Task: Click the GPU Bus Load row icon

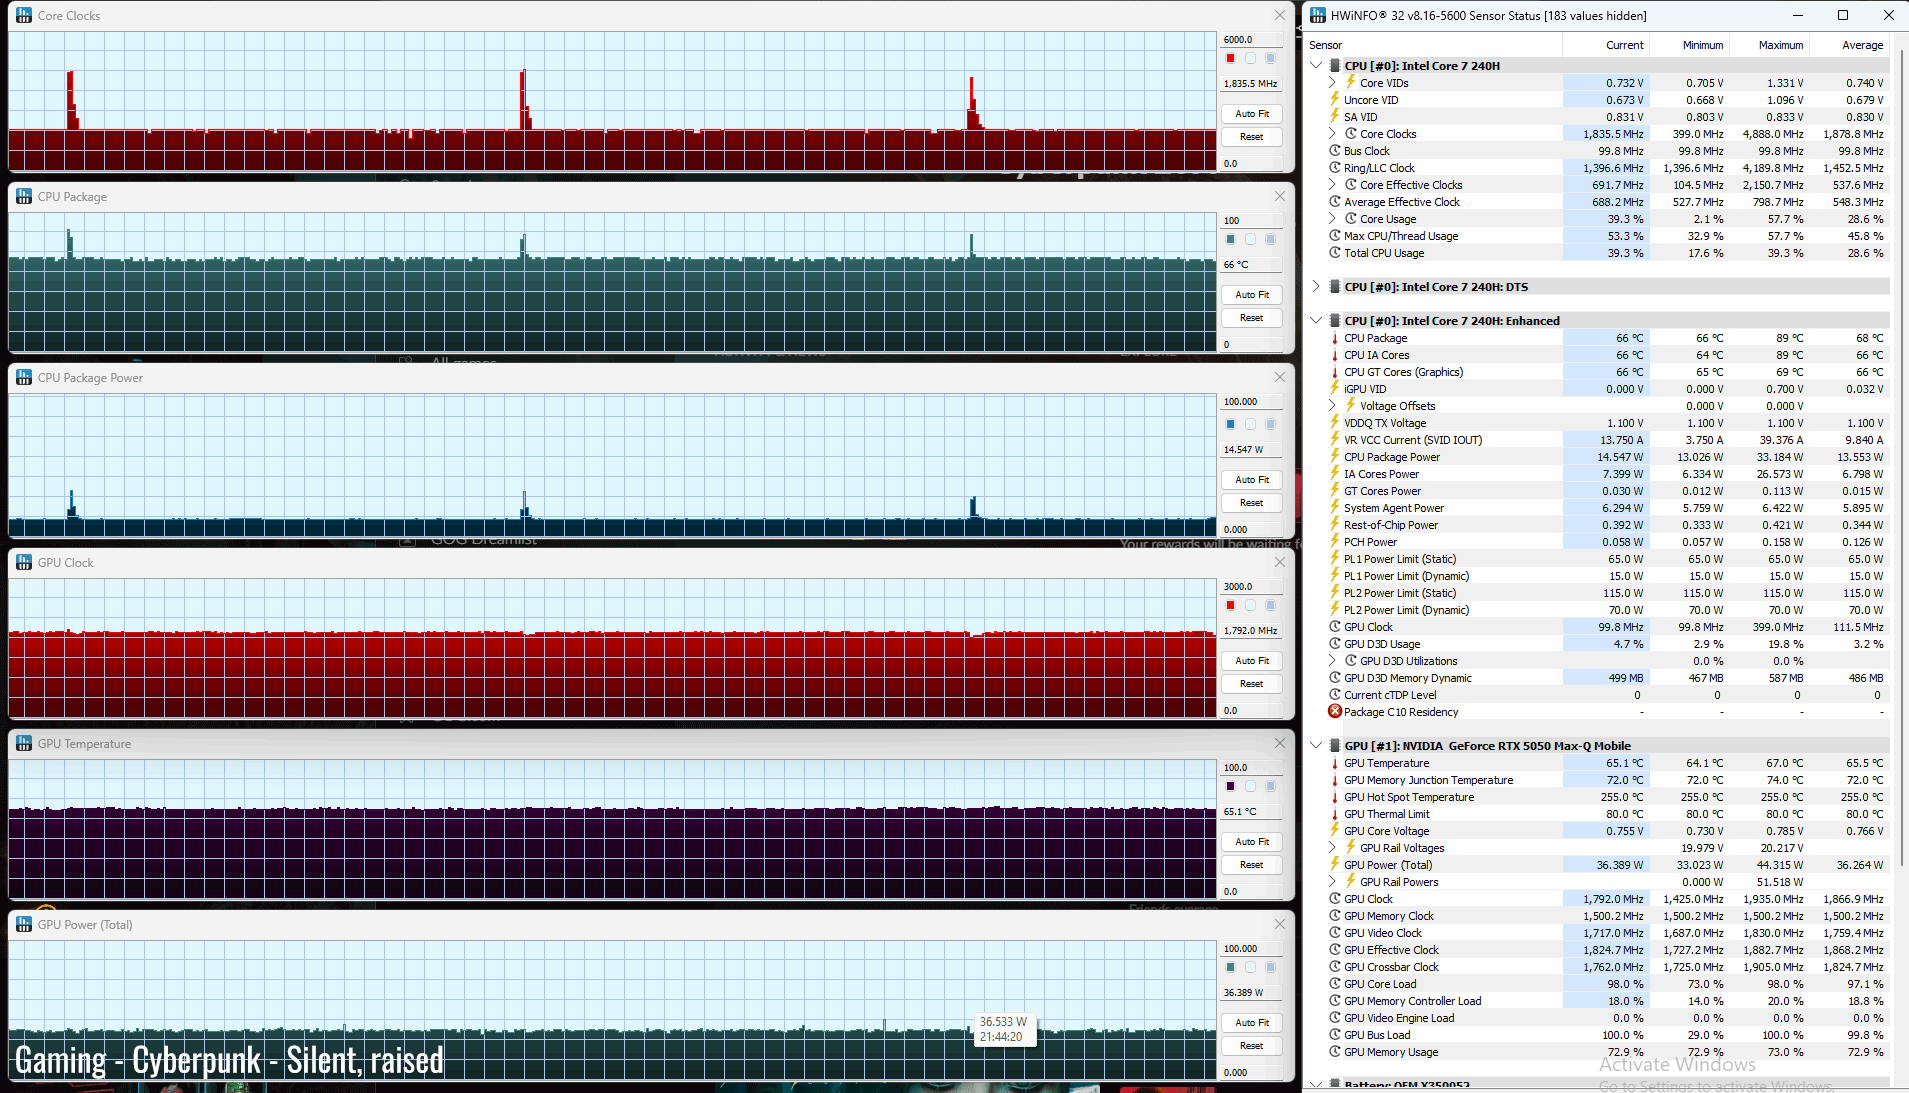Action: tap(1334, 1035)
